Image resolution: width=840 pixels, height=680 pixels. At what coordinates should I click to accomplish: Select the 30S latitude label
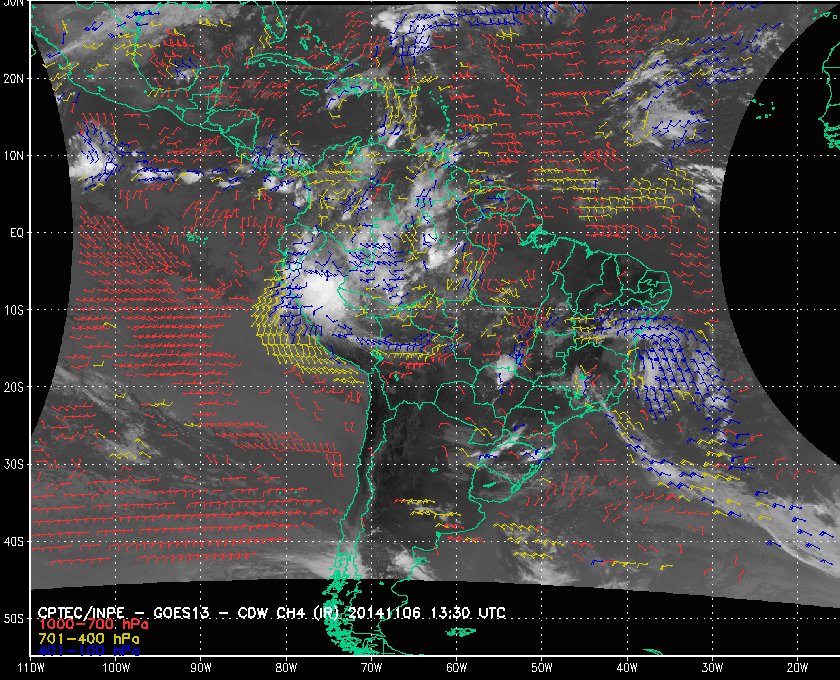(x=13, y=464)
